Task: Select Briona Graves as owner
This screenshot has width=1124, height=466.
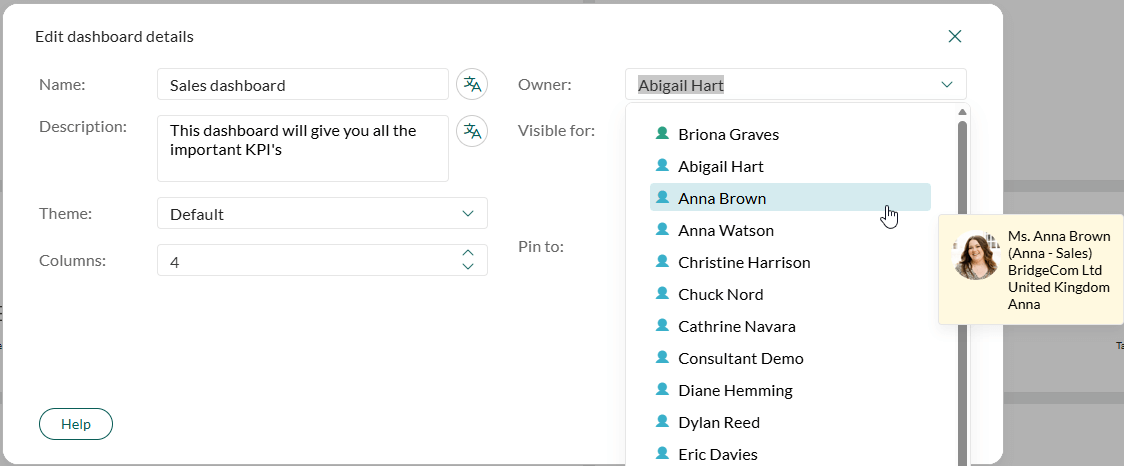Action: 790,134
